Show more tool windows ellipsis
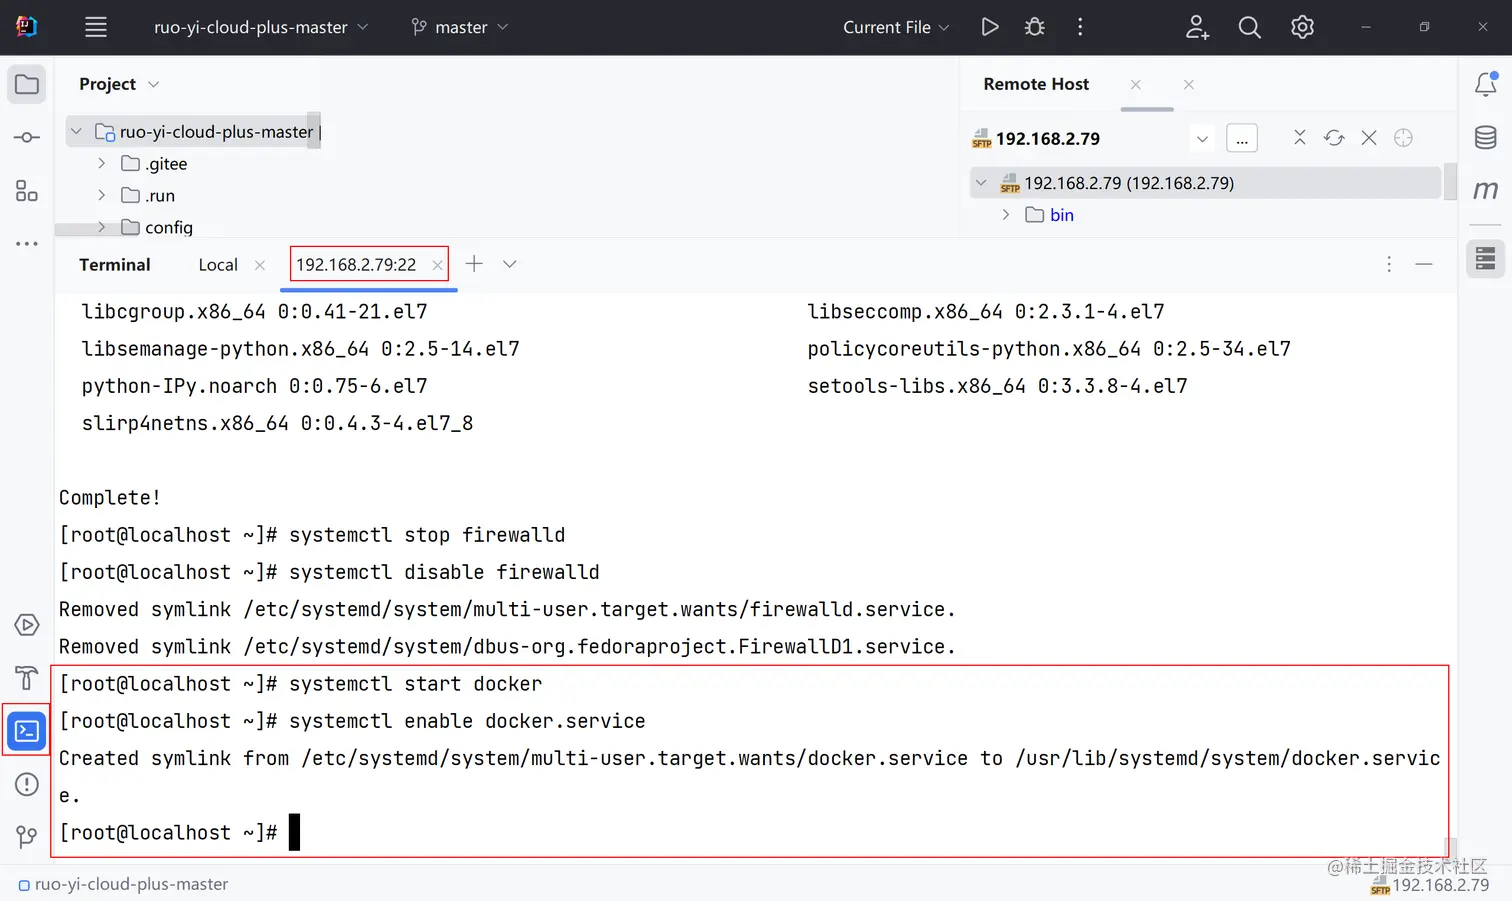The image size is (1512, 901). pyautogui.click(x=27, y=243)
